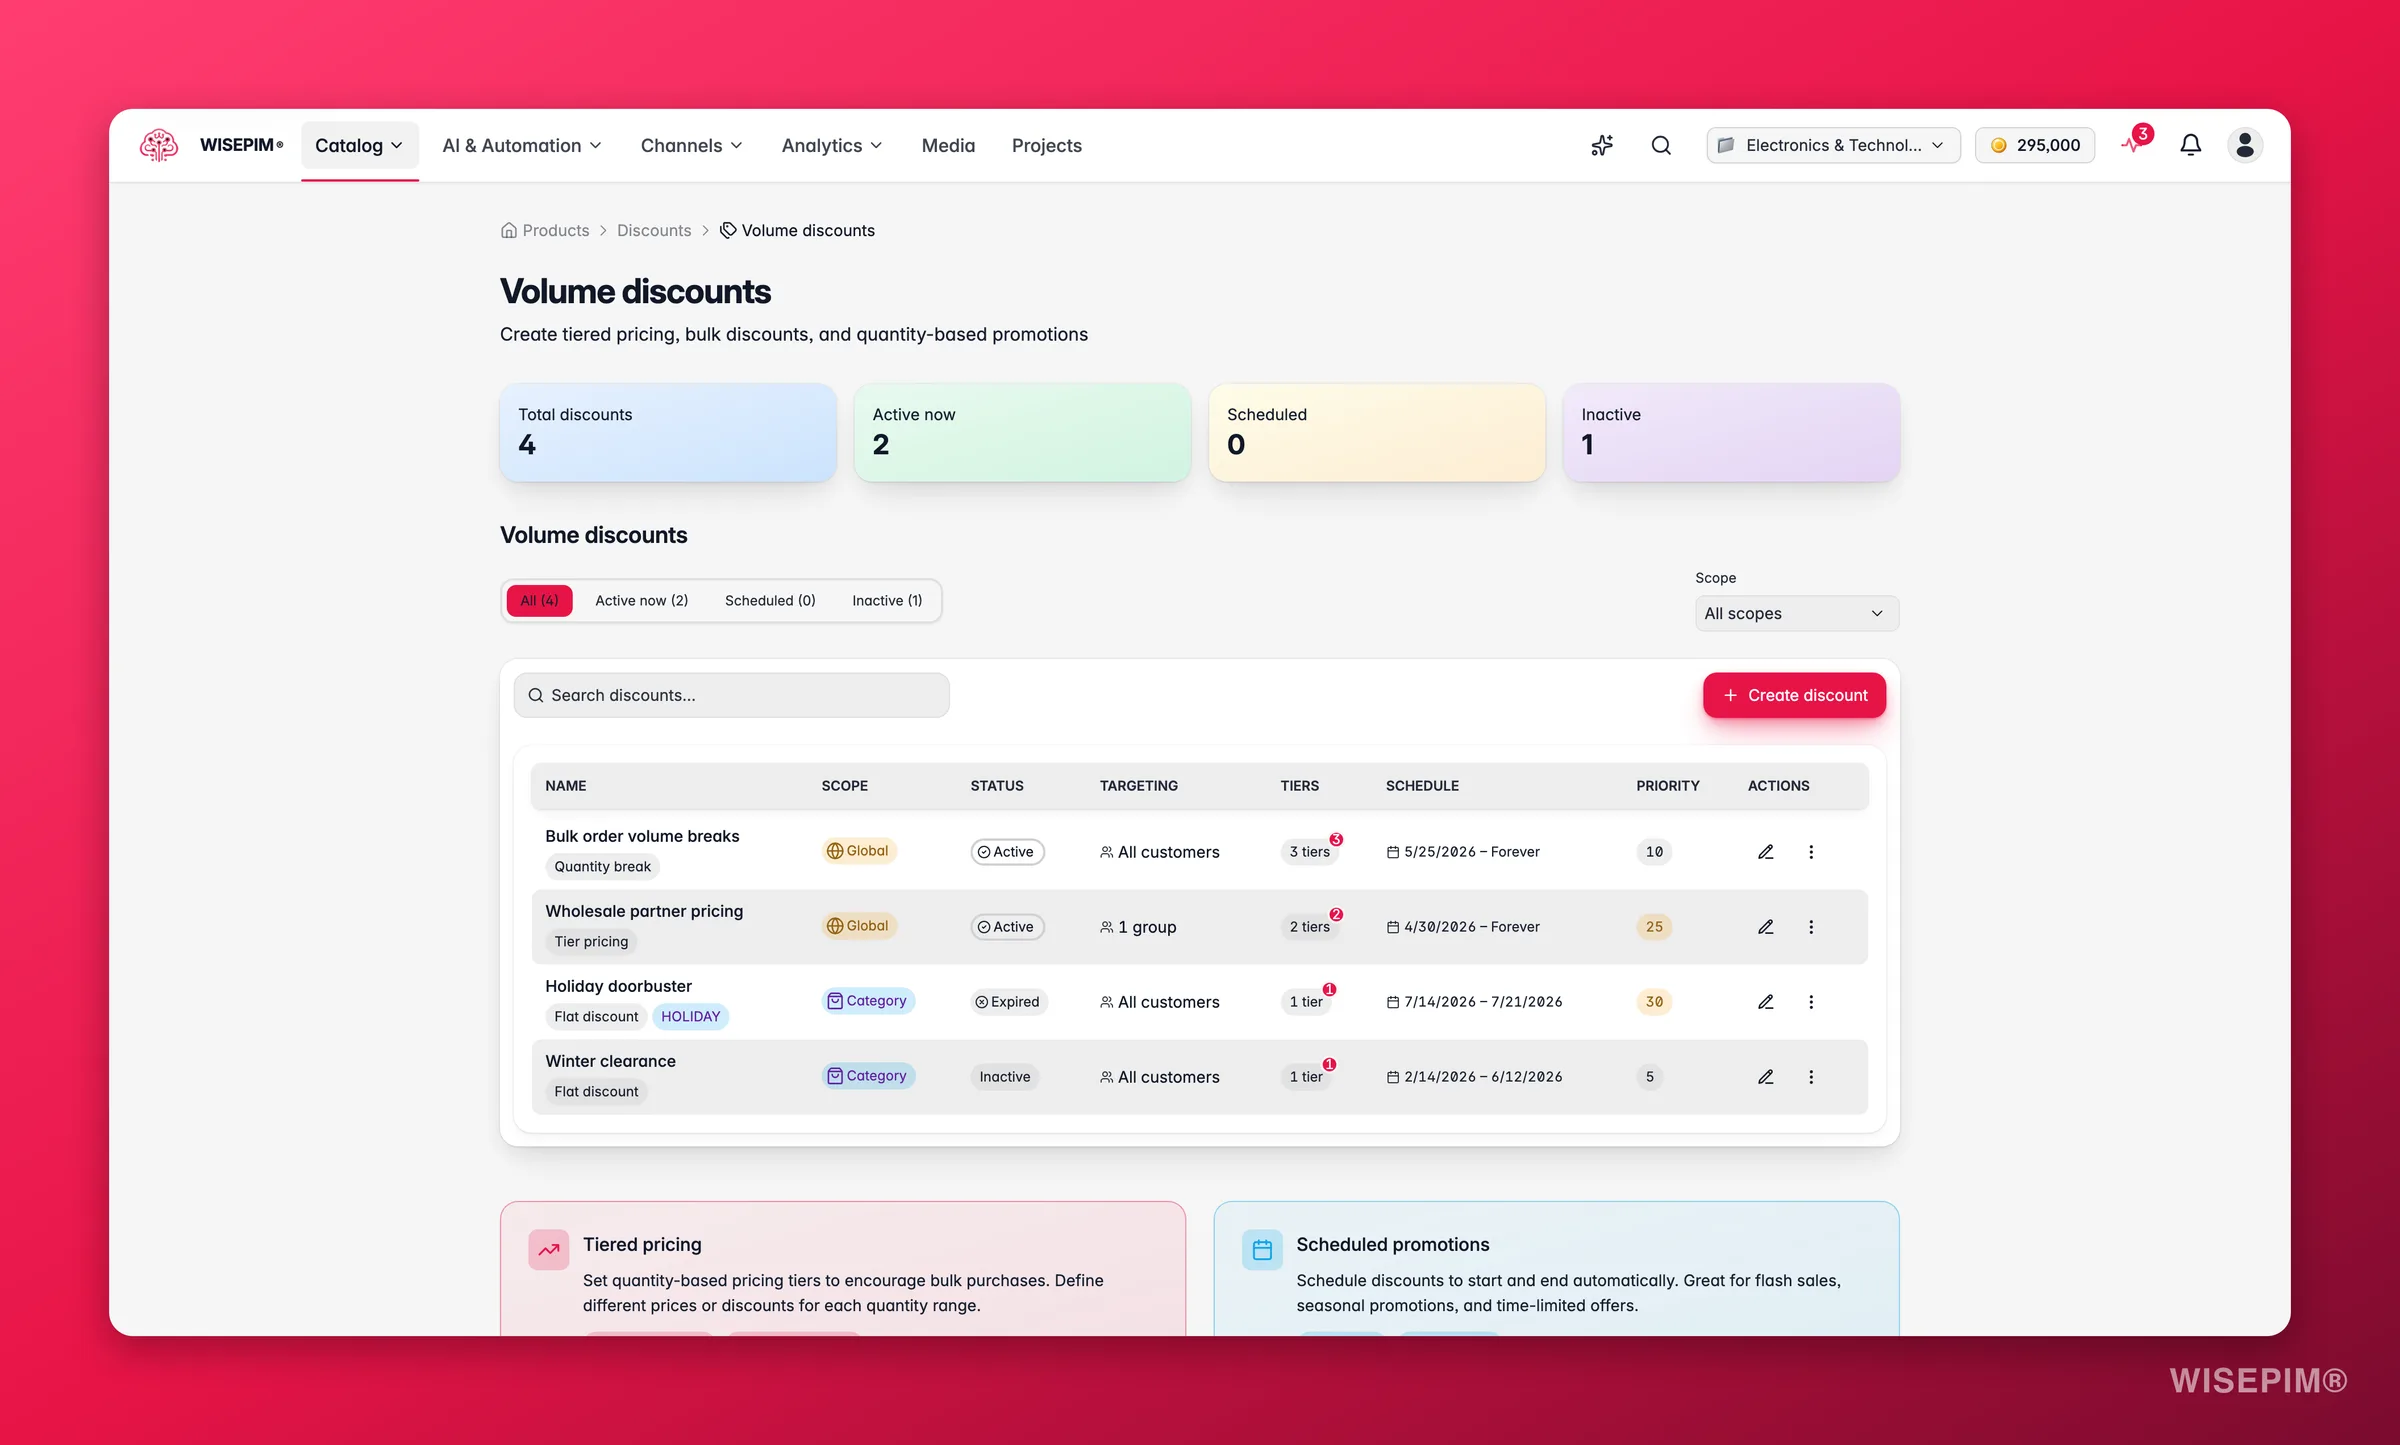Select the Scheduled (0) filter tab
2400x1445 pixels.
pyautogui.click(x=770, y=600)
